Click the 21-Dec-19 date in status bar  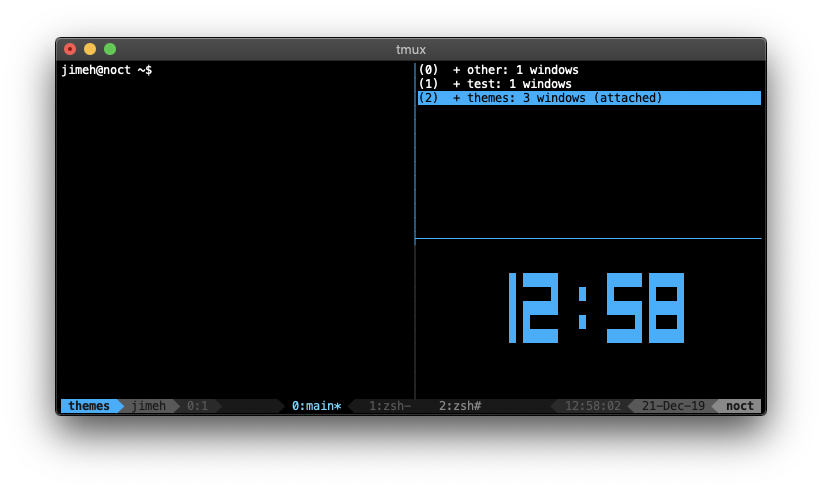673,406
